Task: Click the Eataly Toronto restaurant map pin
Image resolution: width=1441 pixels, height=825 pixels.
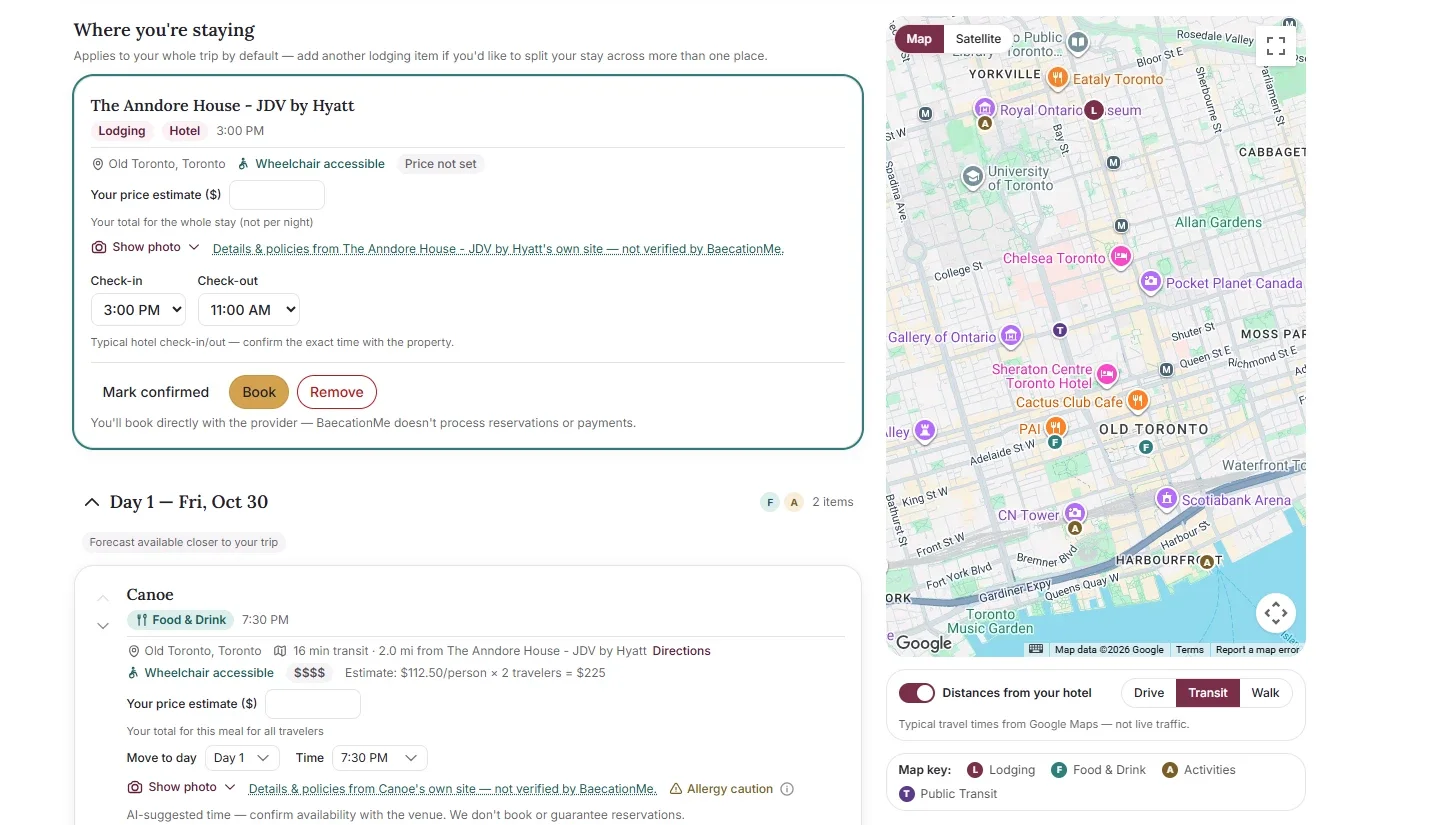Action: tap(1057, 77)
